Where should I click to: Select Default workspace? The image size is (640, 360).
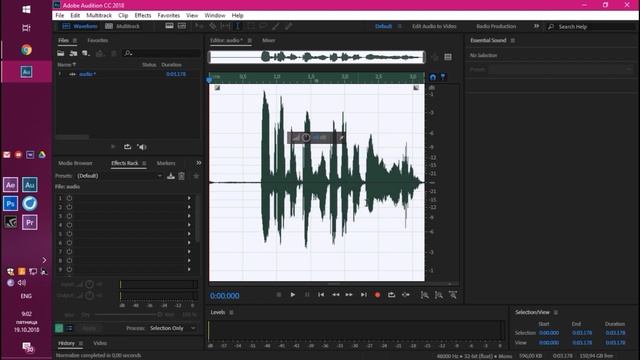pos(383,26)
